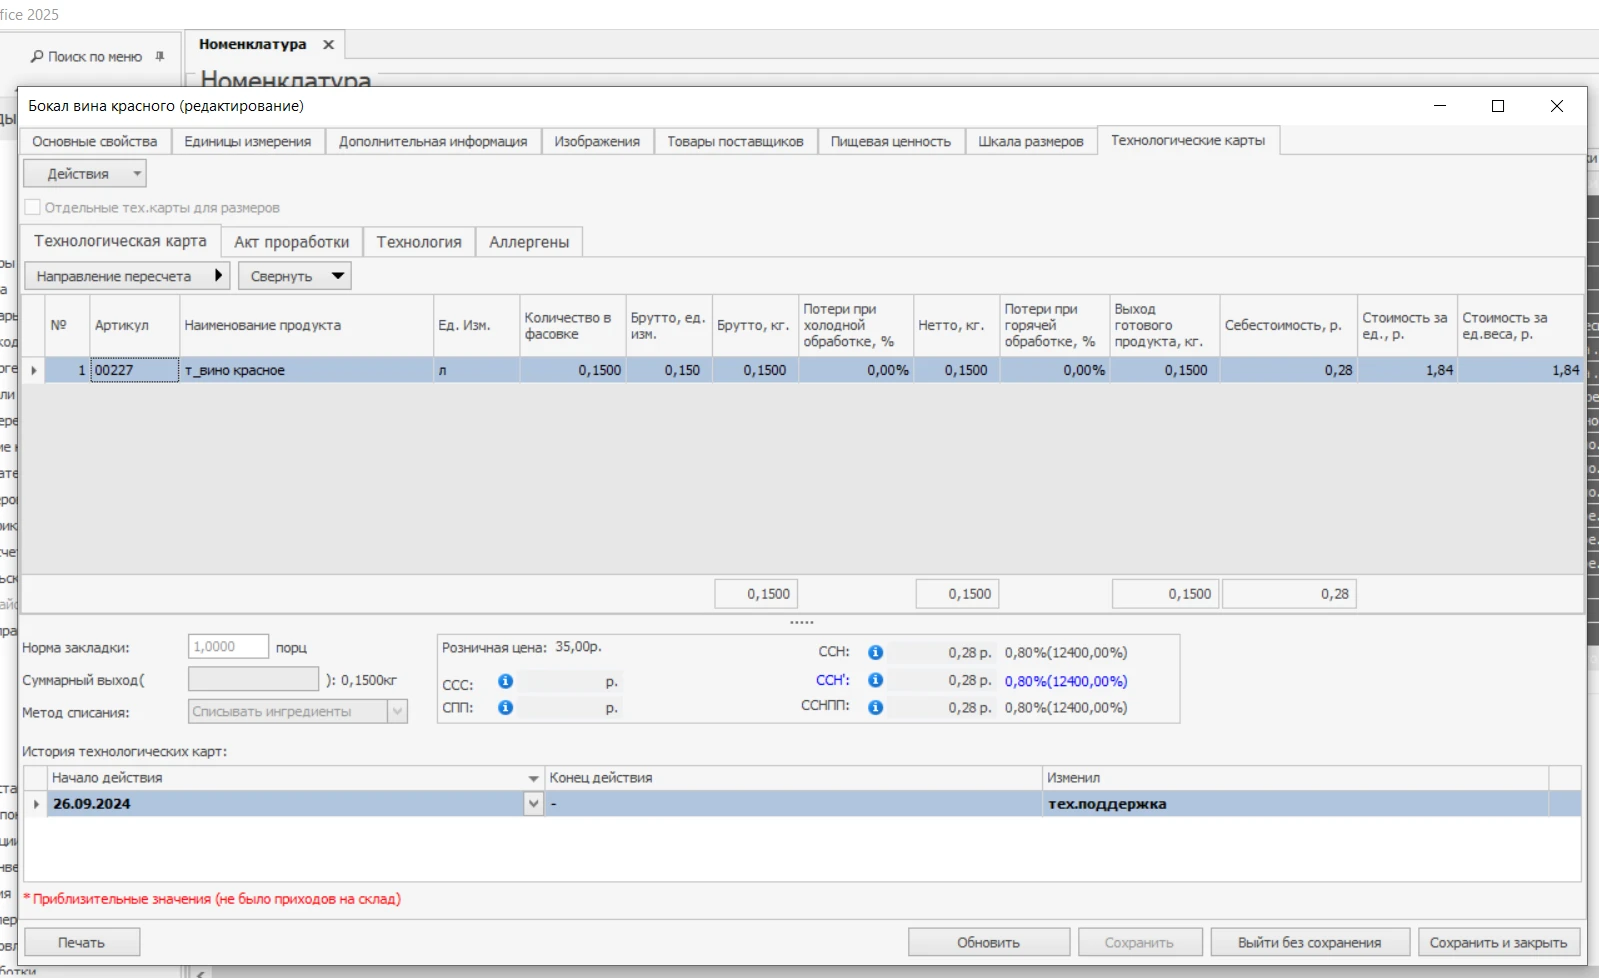Viewport: 1599px width, 978px height.
Task: Open the Акт проработки tab
Action: point(292,242)
